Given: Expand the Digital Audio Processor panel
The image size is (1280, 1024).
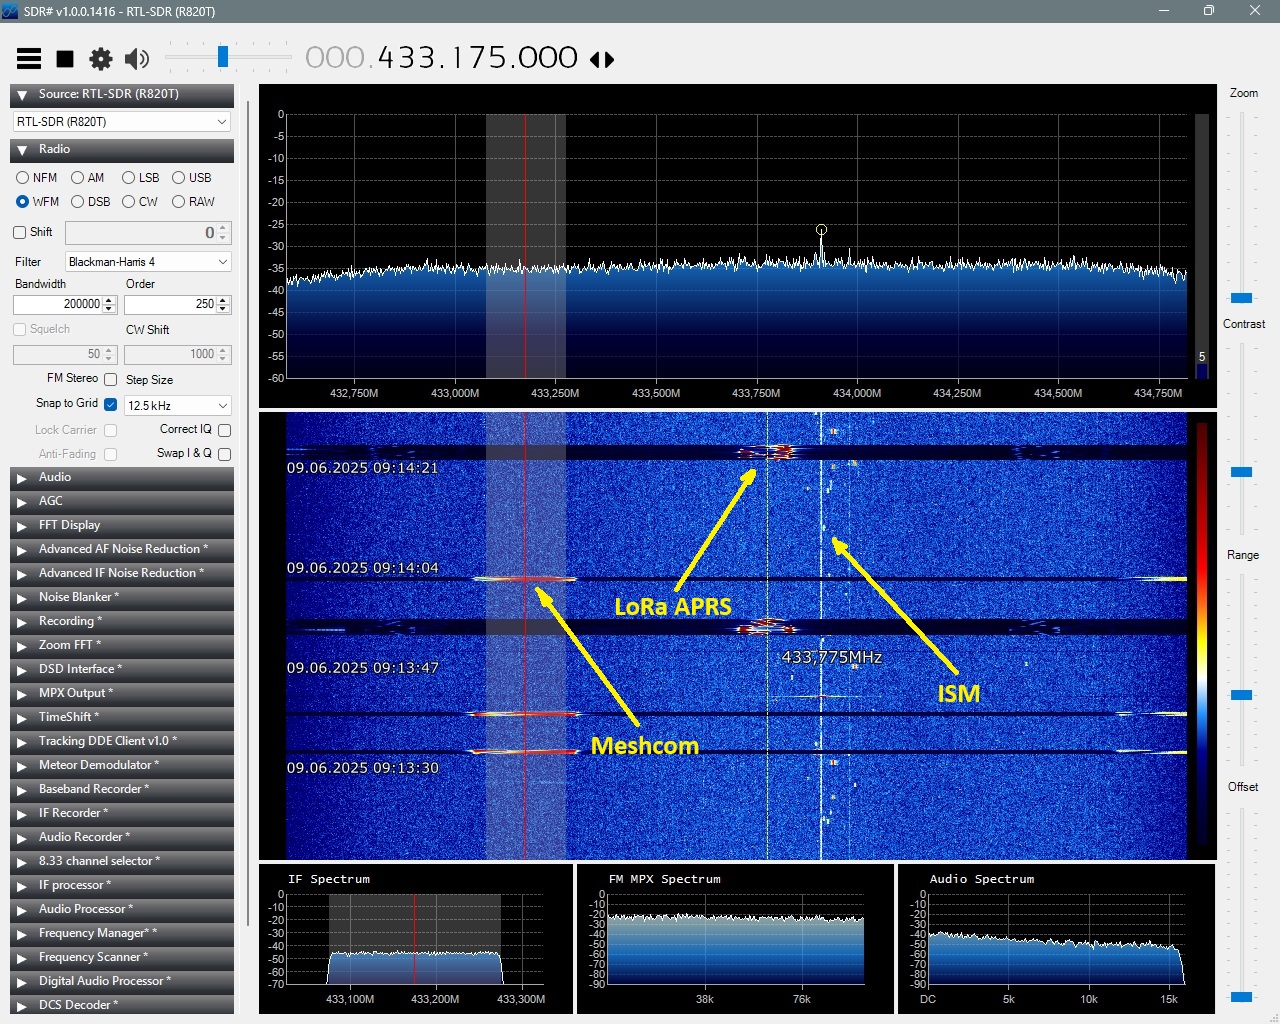Looking at the screenshot, I should (122, 982).
